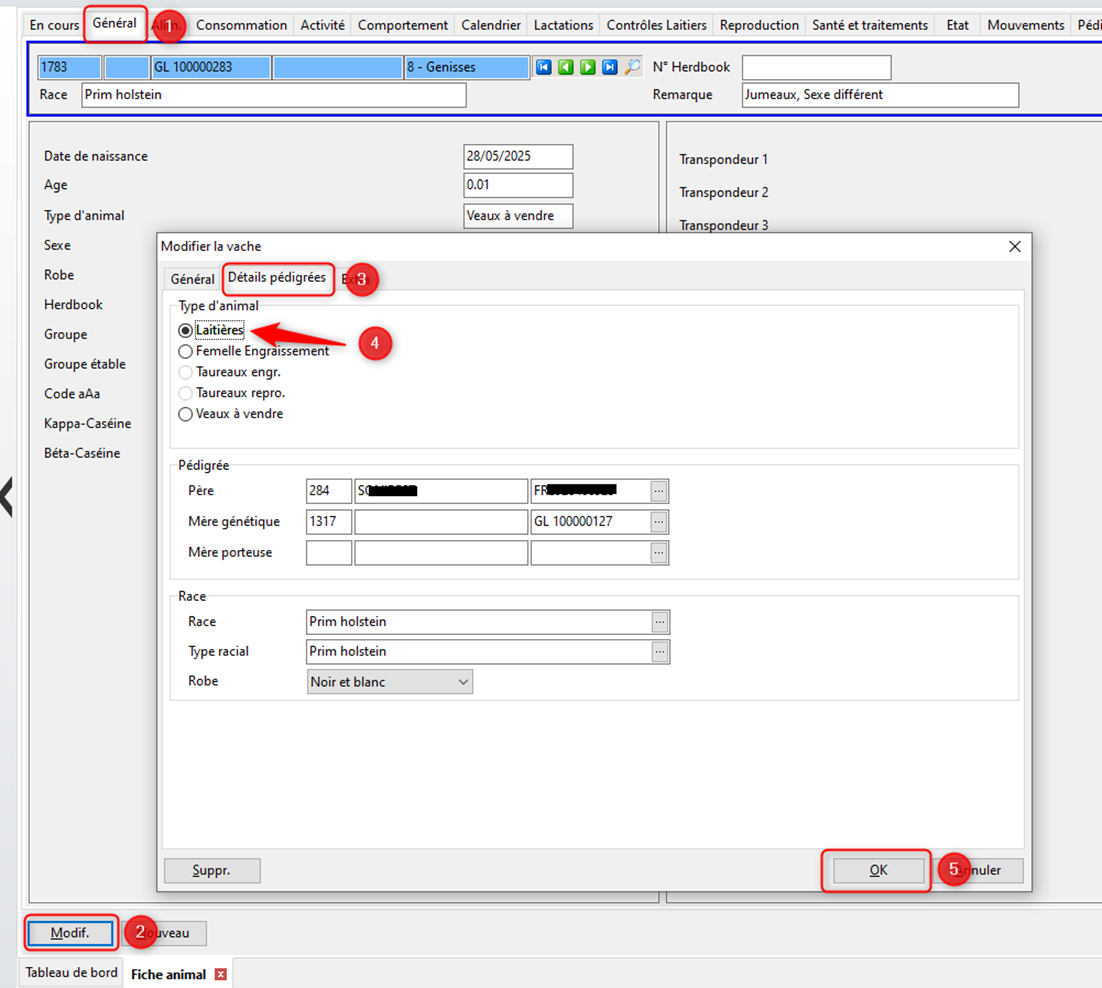Click the N° Herdbook input field
1102x988 pixels.
point(816,68)
